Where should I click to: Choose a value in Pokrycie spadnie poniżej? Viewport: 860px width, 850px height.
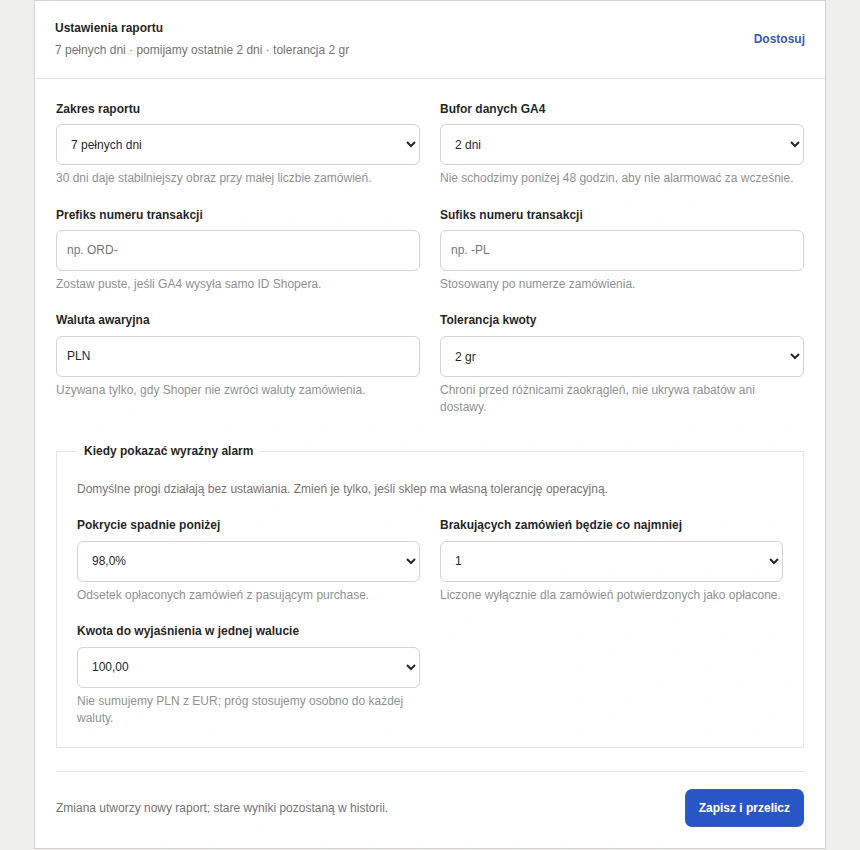coord(248,561)
